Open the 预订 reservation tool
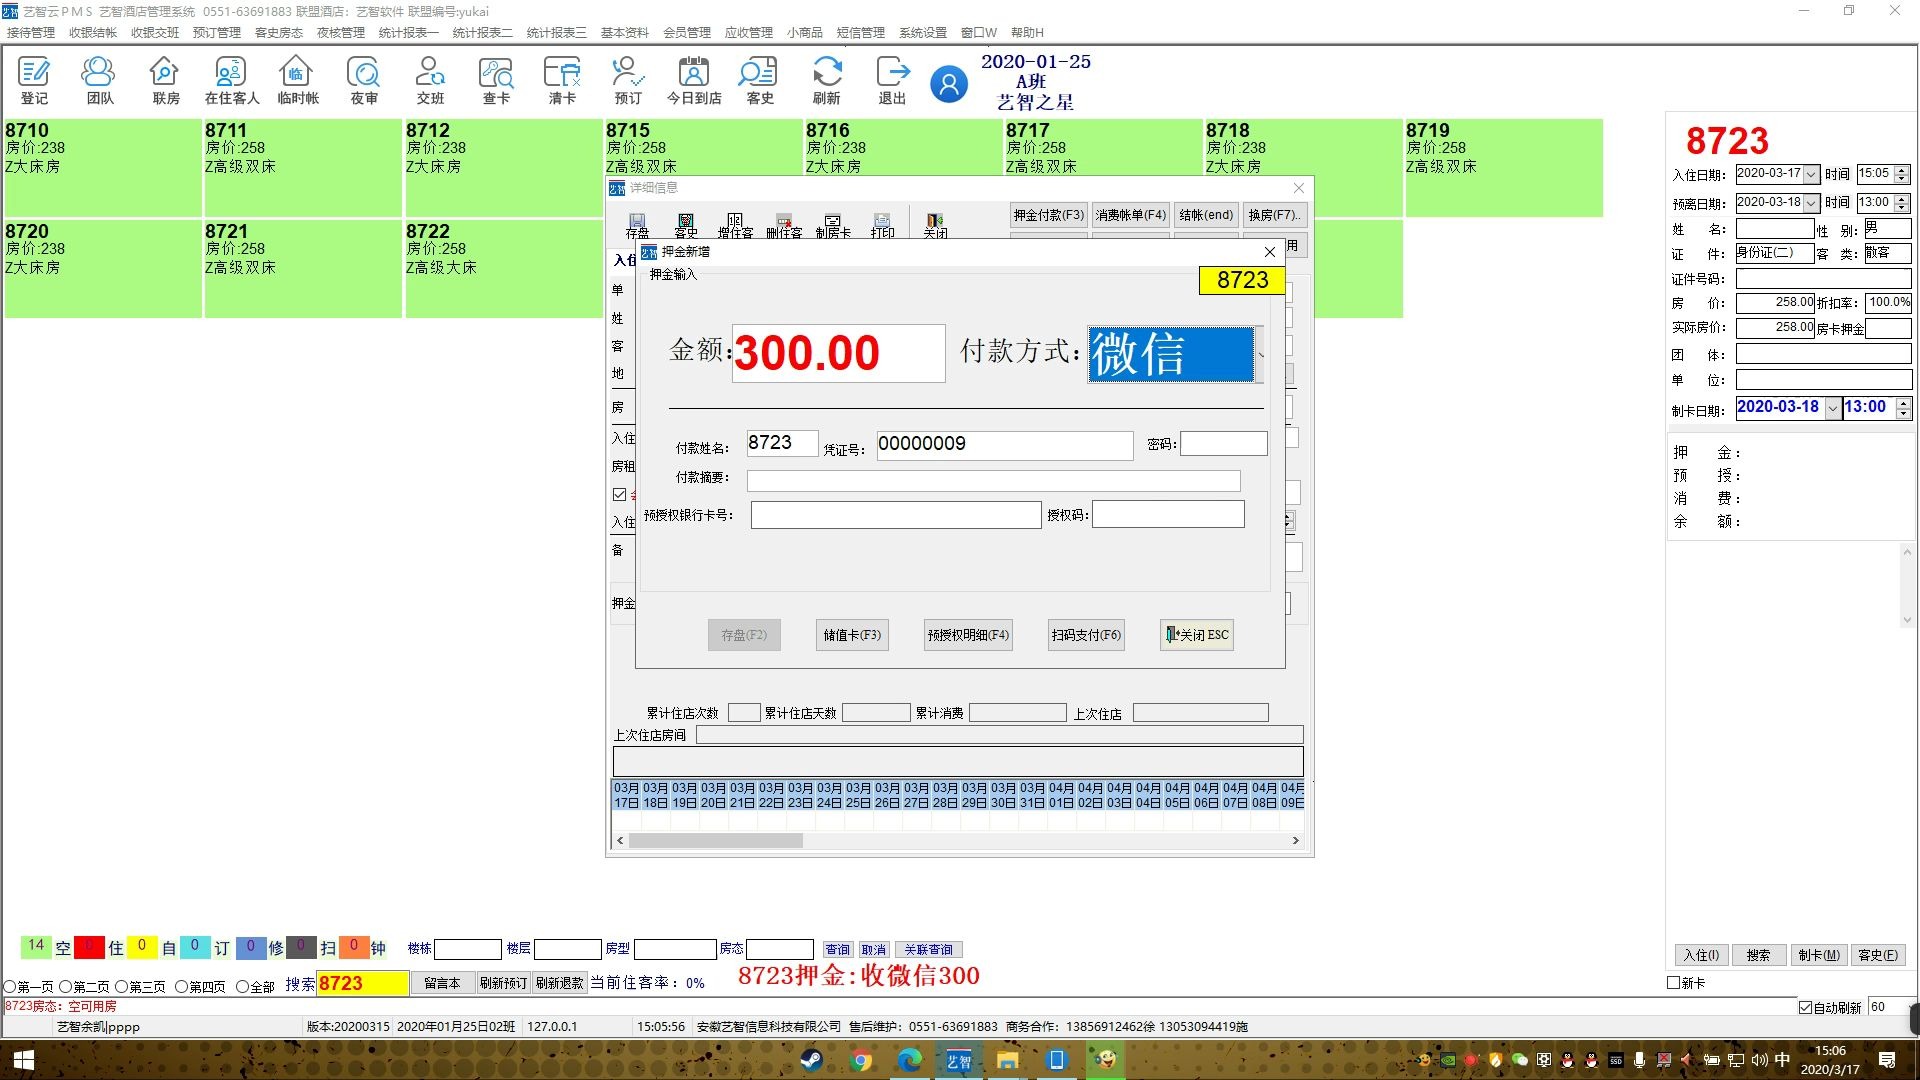Image resolution: width=1920 pixels, height=1080 pixels. pyautogui.click(x=628, y=80)
